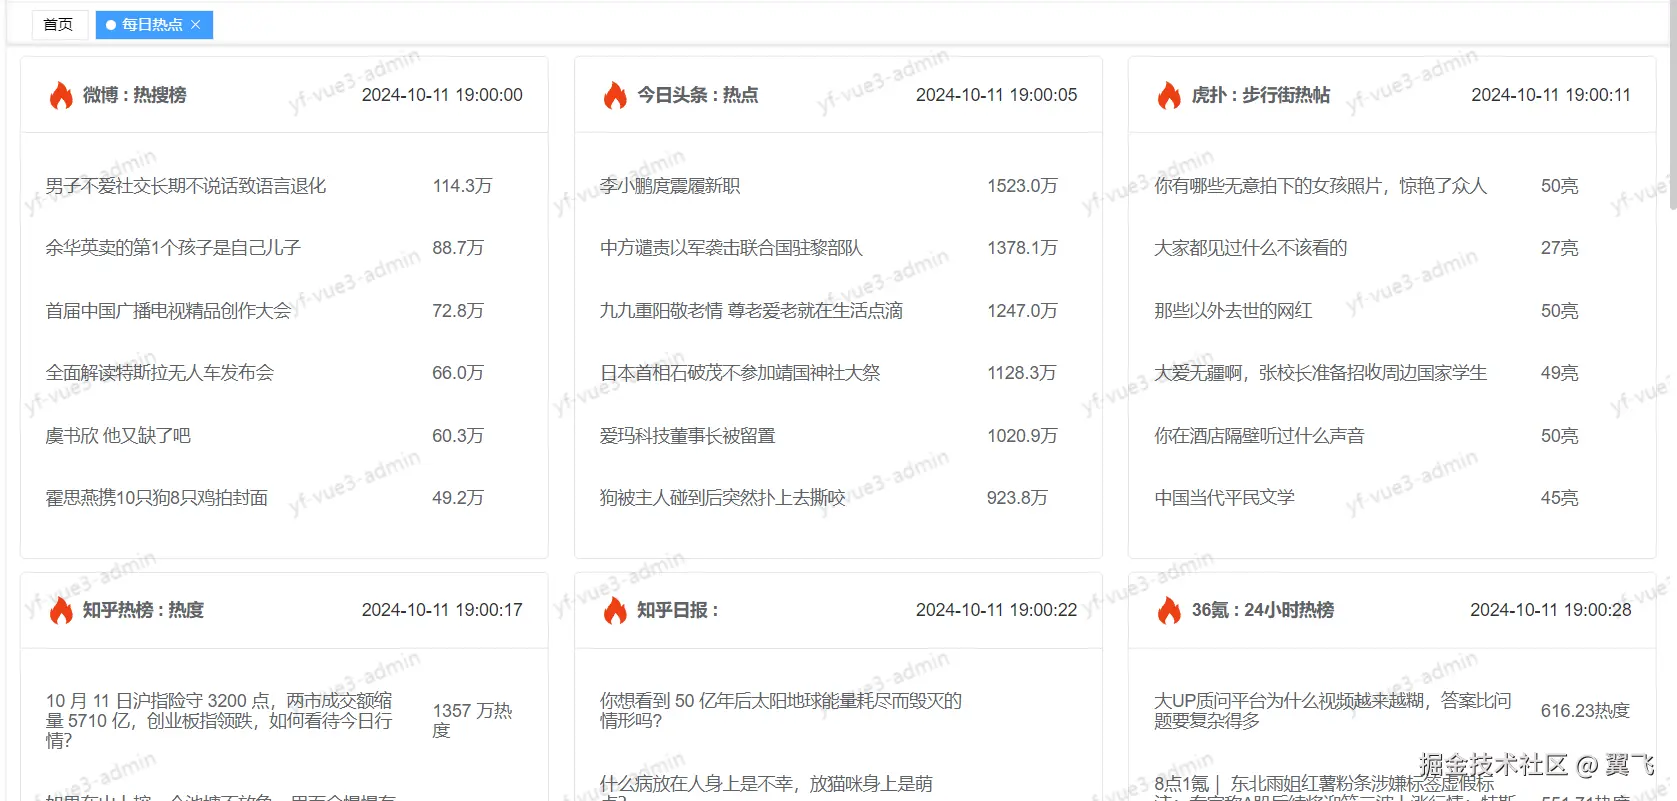Click the 虎扑 : 步行街热帖 title
The height and width of the screenshot is (801, 1677).
(1261, 95)
